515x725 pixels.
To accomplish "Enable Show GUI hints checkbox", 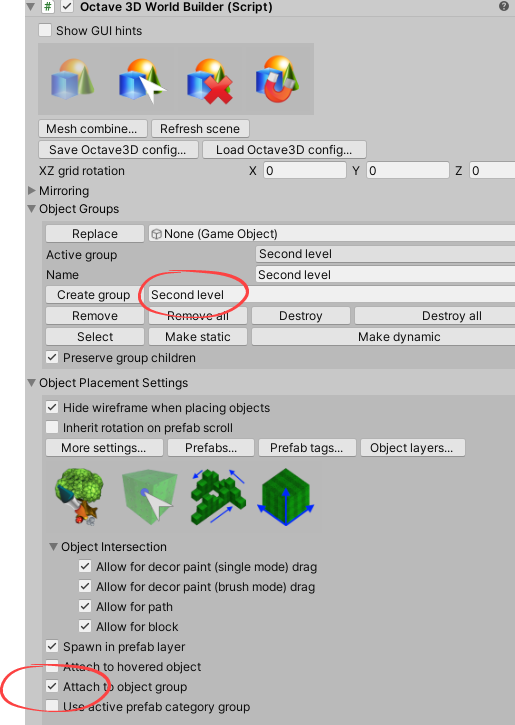I will coord(45,31).
